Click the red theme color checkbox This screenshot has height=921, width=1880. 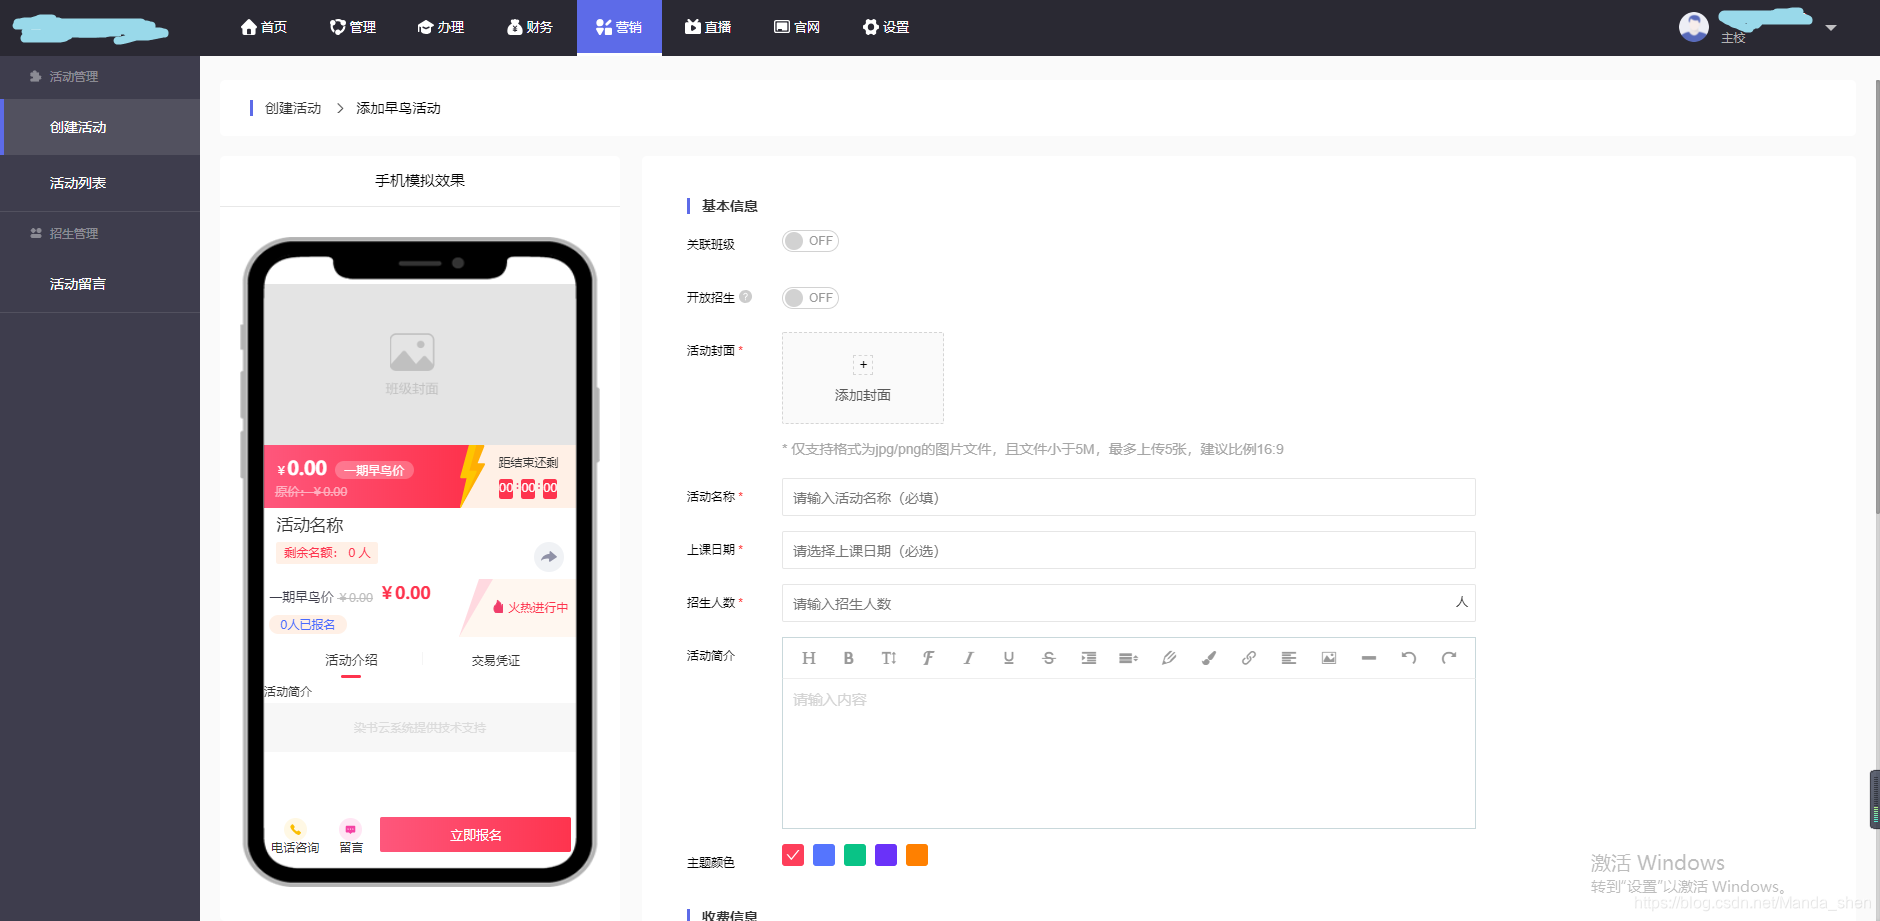(792, 855)
